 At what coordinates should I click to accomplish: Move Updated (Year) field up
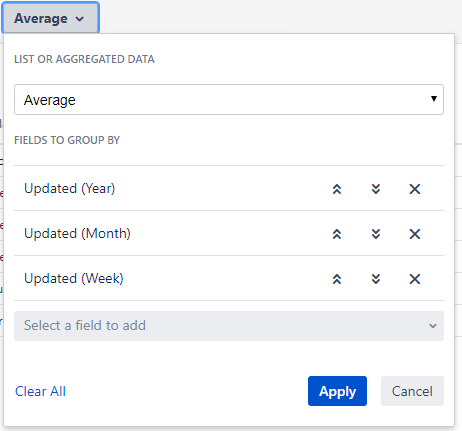[337, 189]
